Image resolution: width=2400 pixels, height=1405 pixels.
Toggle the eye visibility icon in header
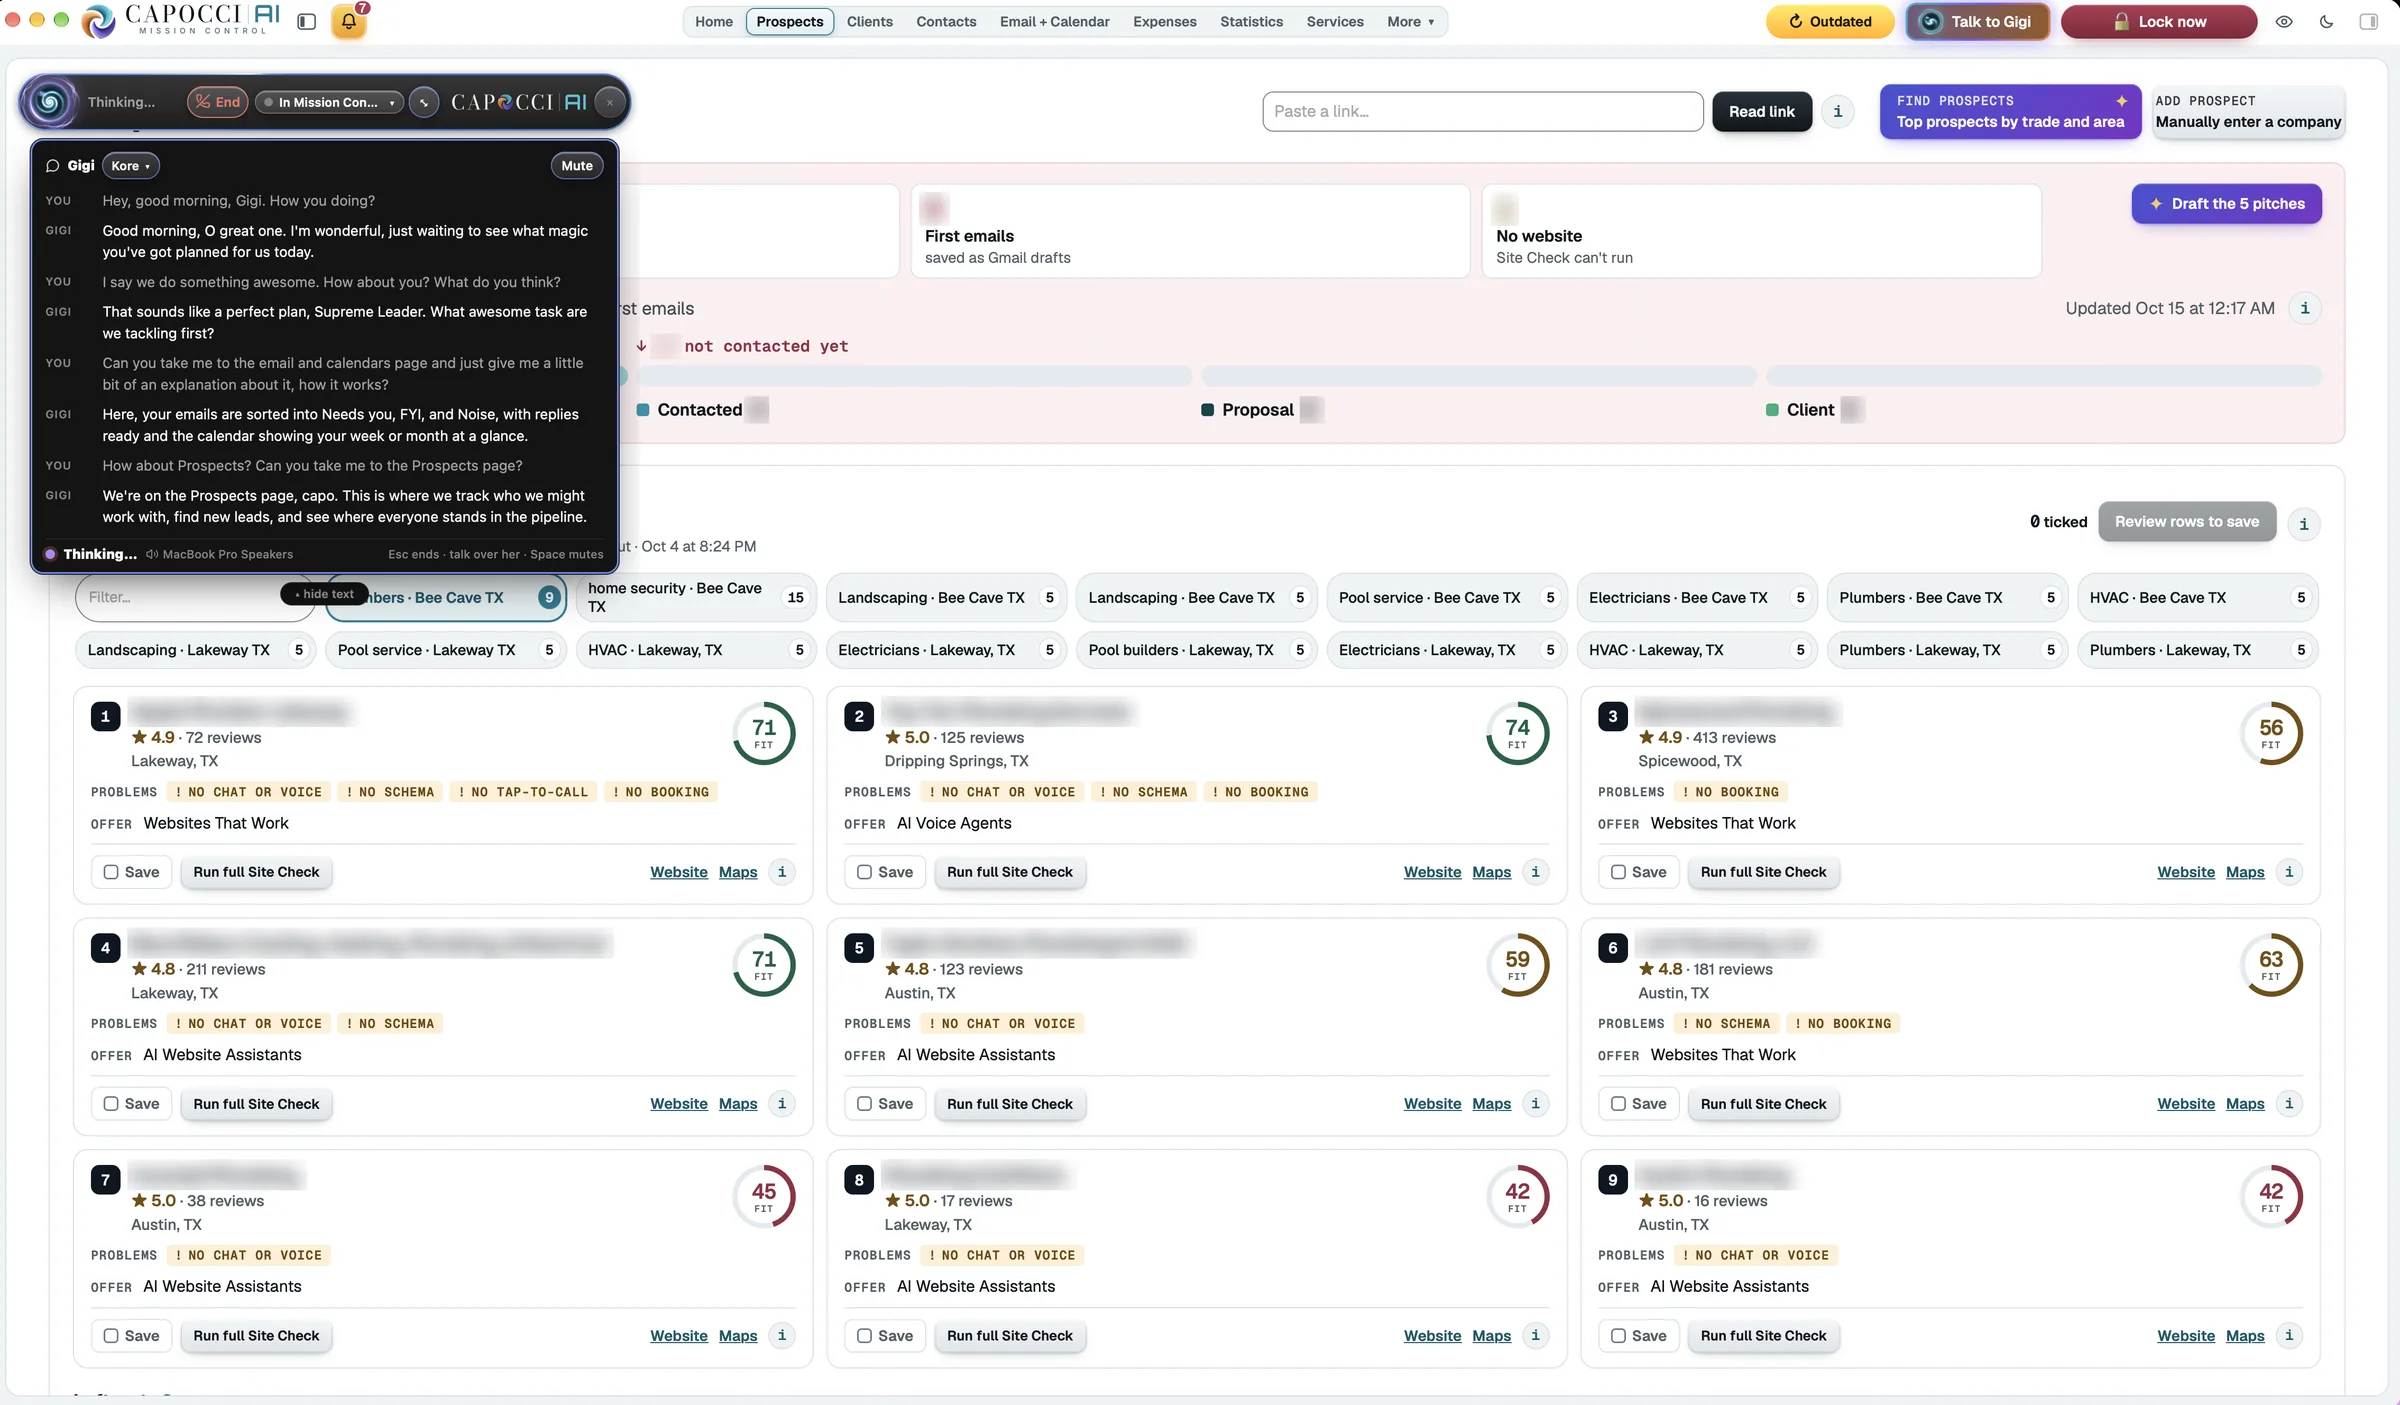pyautogui.click(x=2284, y=21)
